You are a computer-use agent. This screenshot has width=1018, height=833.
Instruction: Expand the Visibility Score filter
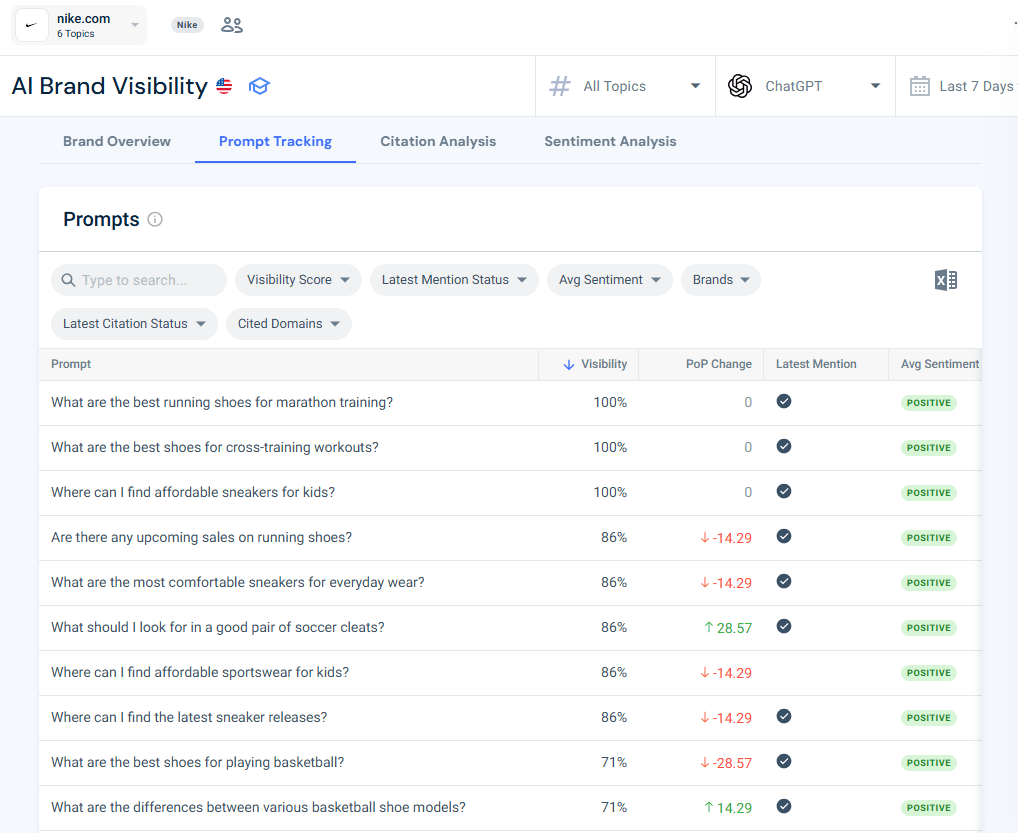click(298, 280)
